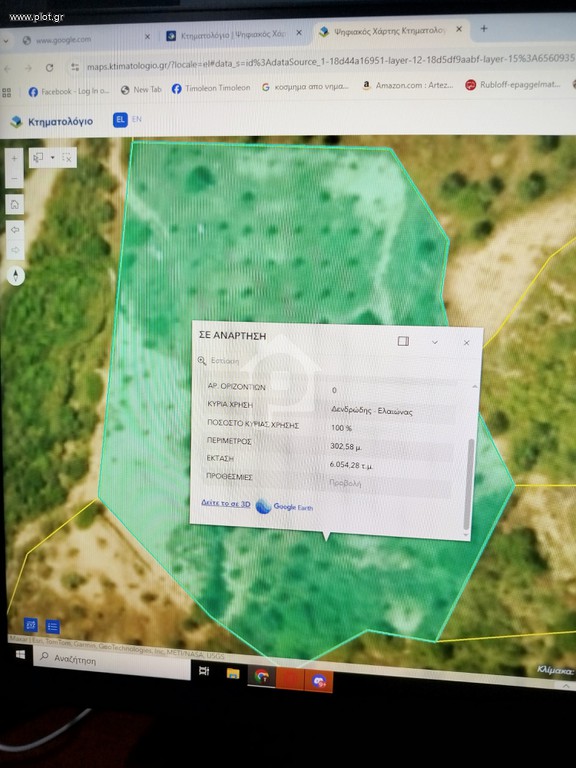Close the active Ψηφιακός Χάρτης tab

(x=459, y=29)
